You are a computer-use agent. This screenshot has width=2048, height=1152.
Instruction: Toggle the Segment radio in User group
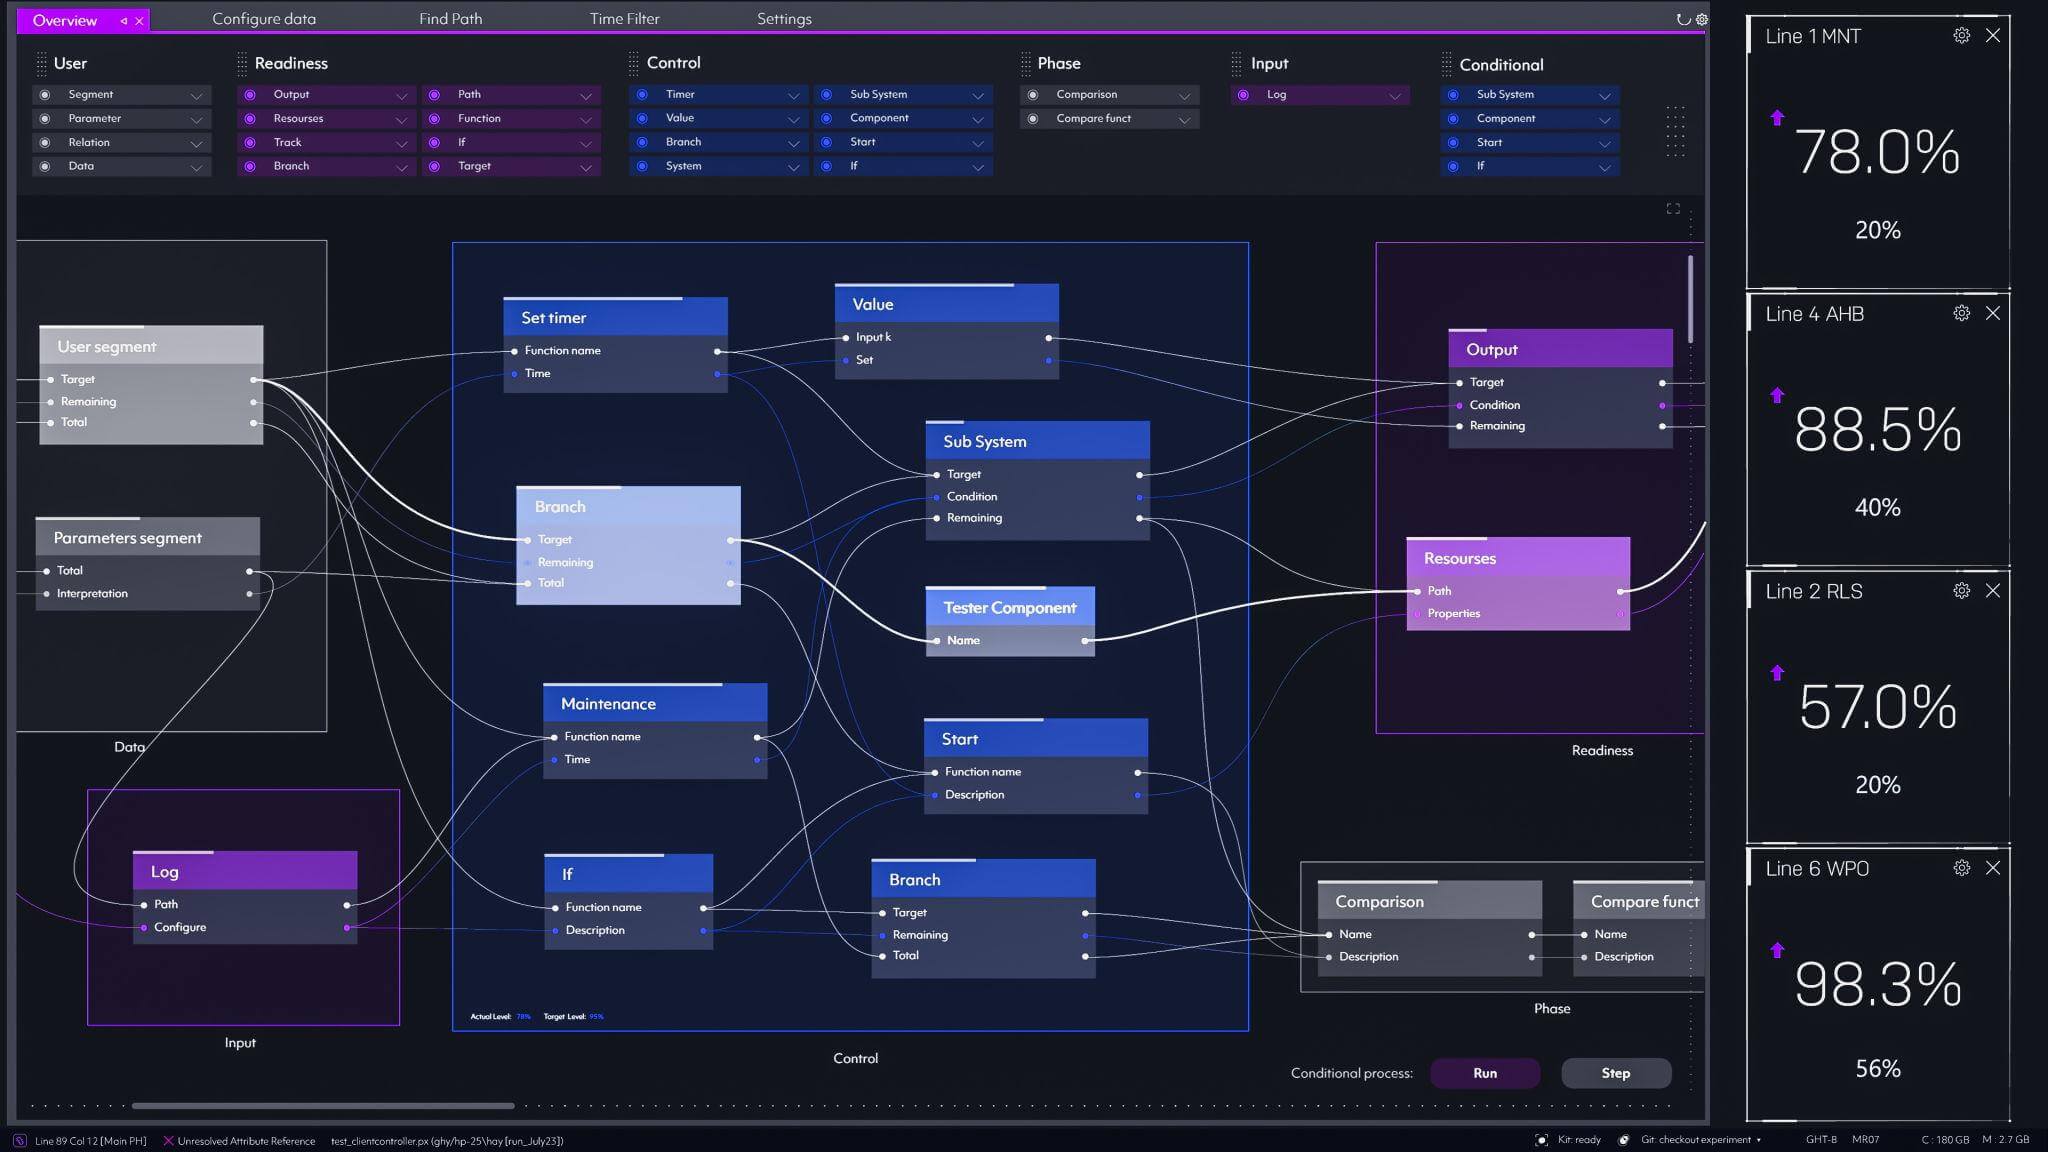(x=44, y=95)
